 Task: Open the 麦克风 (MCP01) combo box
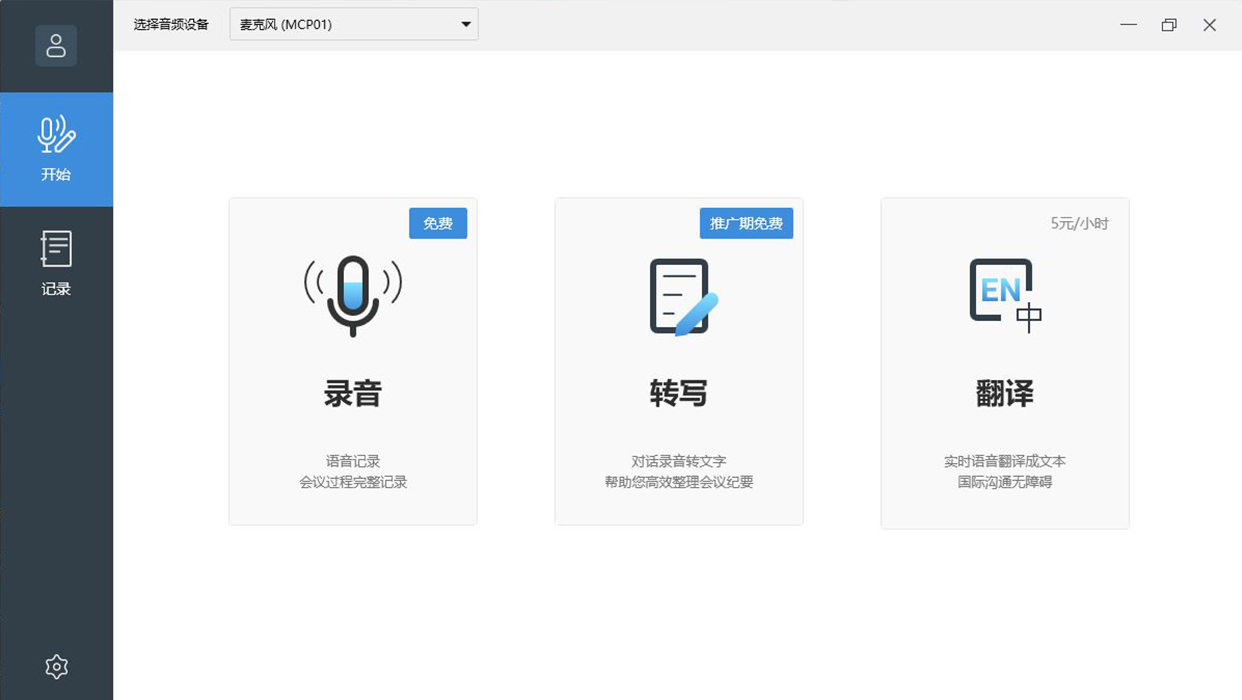pyautogui.click(x=354, y=25)
